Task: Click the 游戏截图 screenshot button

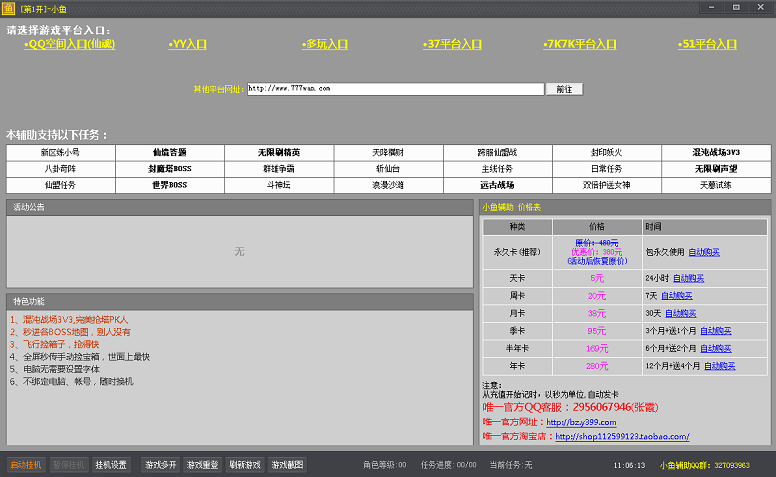Action: 287,465
